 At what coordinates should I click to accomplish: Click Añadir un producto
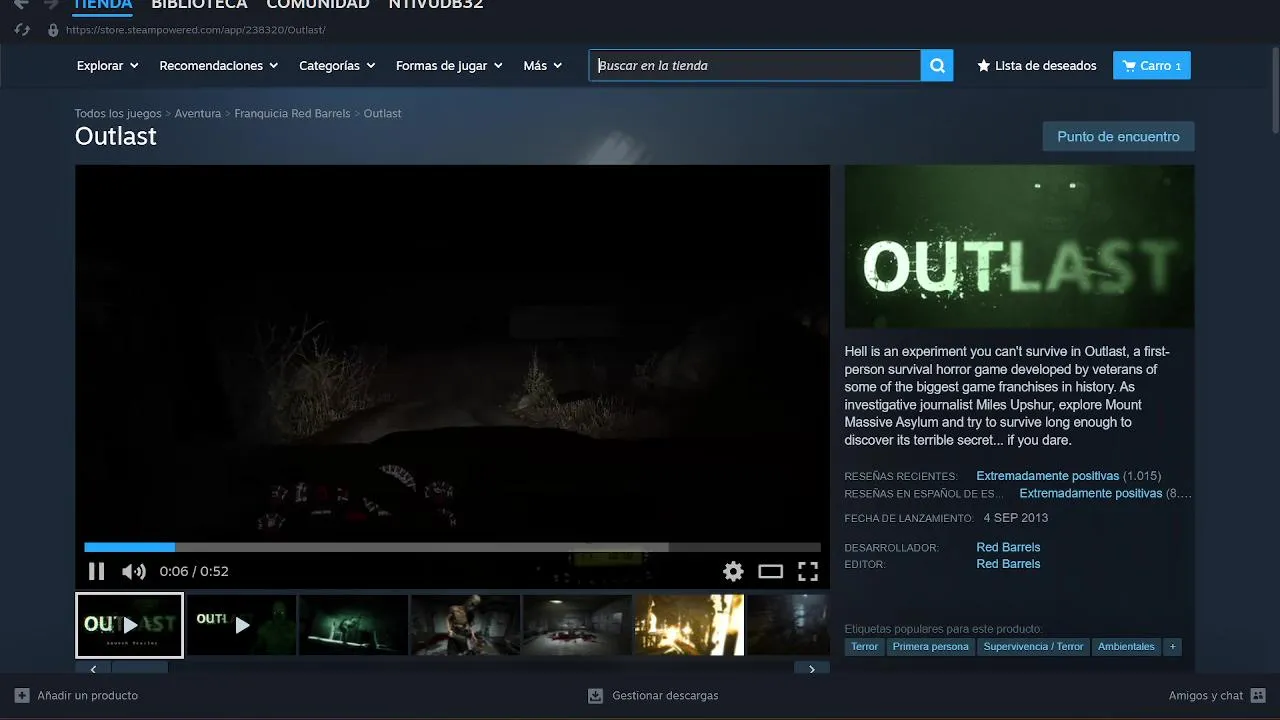pos(76,695)
